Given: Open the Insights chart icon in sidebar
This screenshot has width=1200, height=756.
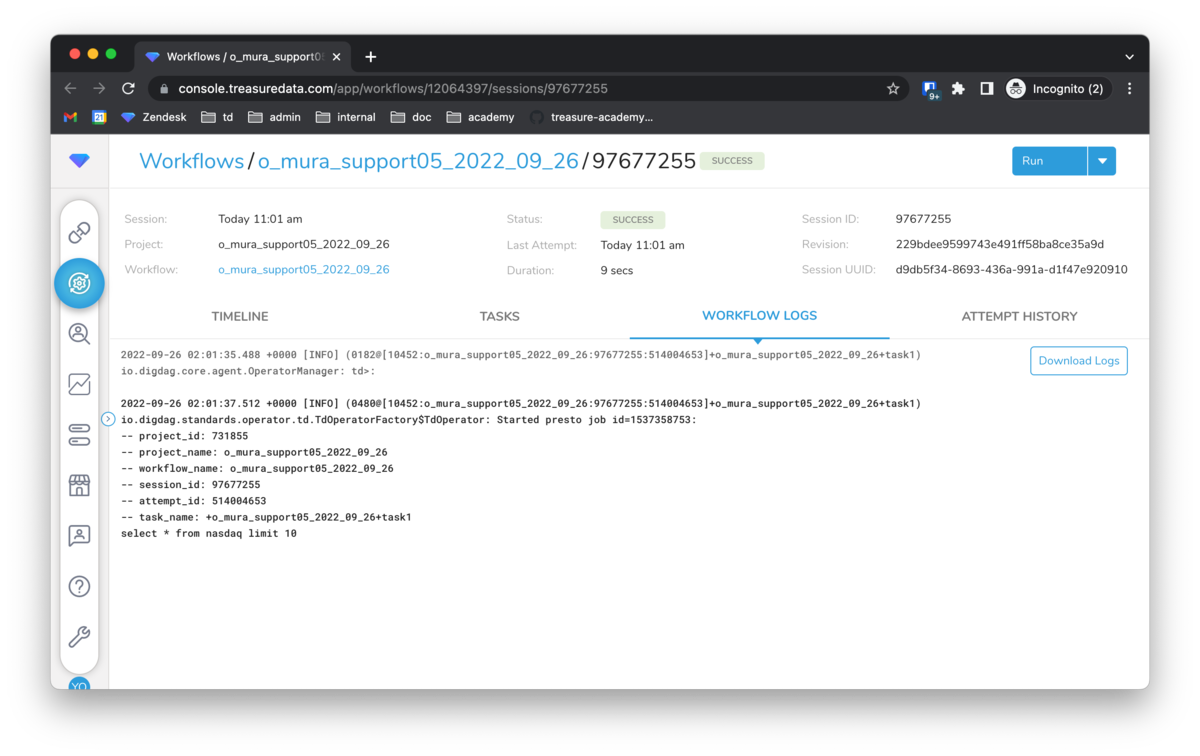Looking at the screenshot, I should point(79,384).
